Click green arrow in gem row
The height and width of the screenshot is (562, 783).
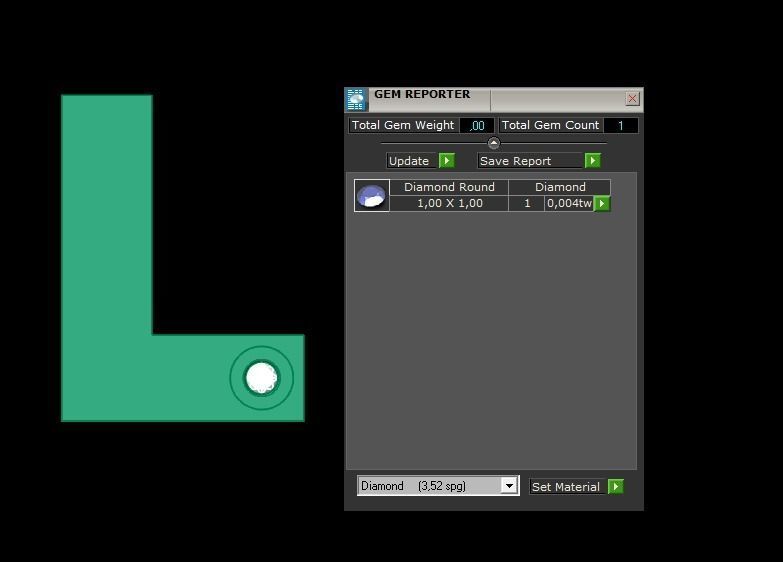(x=602, y=203)
